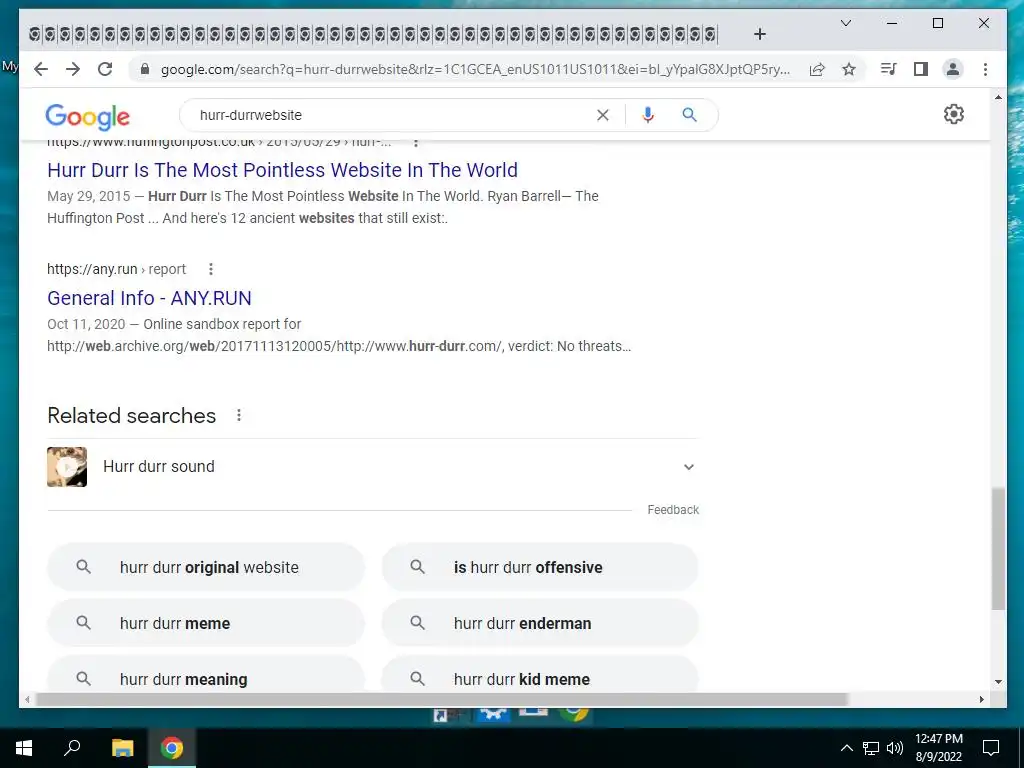Show hidden system tray icons
The width and height of the screenshot is (1024, 768).
pos(846,748)
